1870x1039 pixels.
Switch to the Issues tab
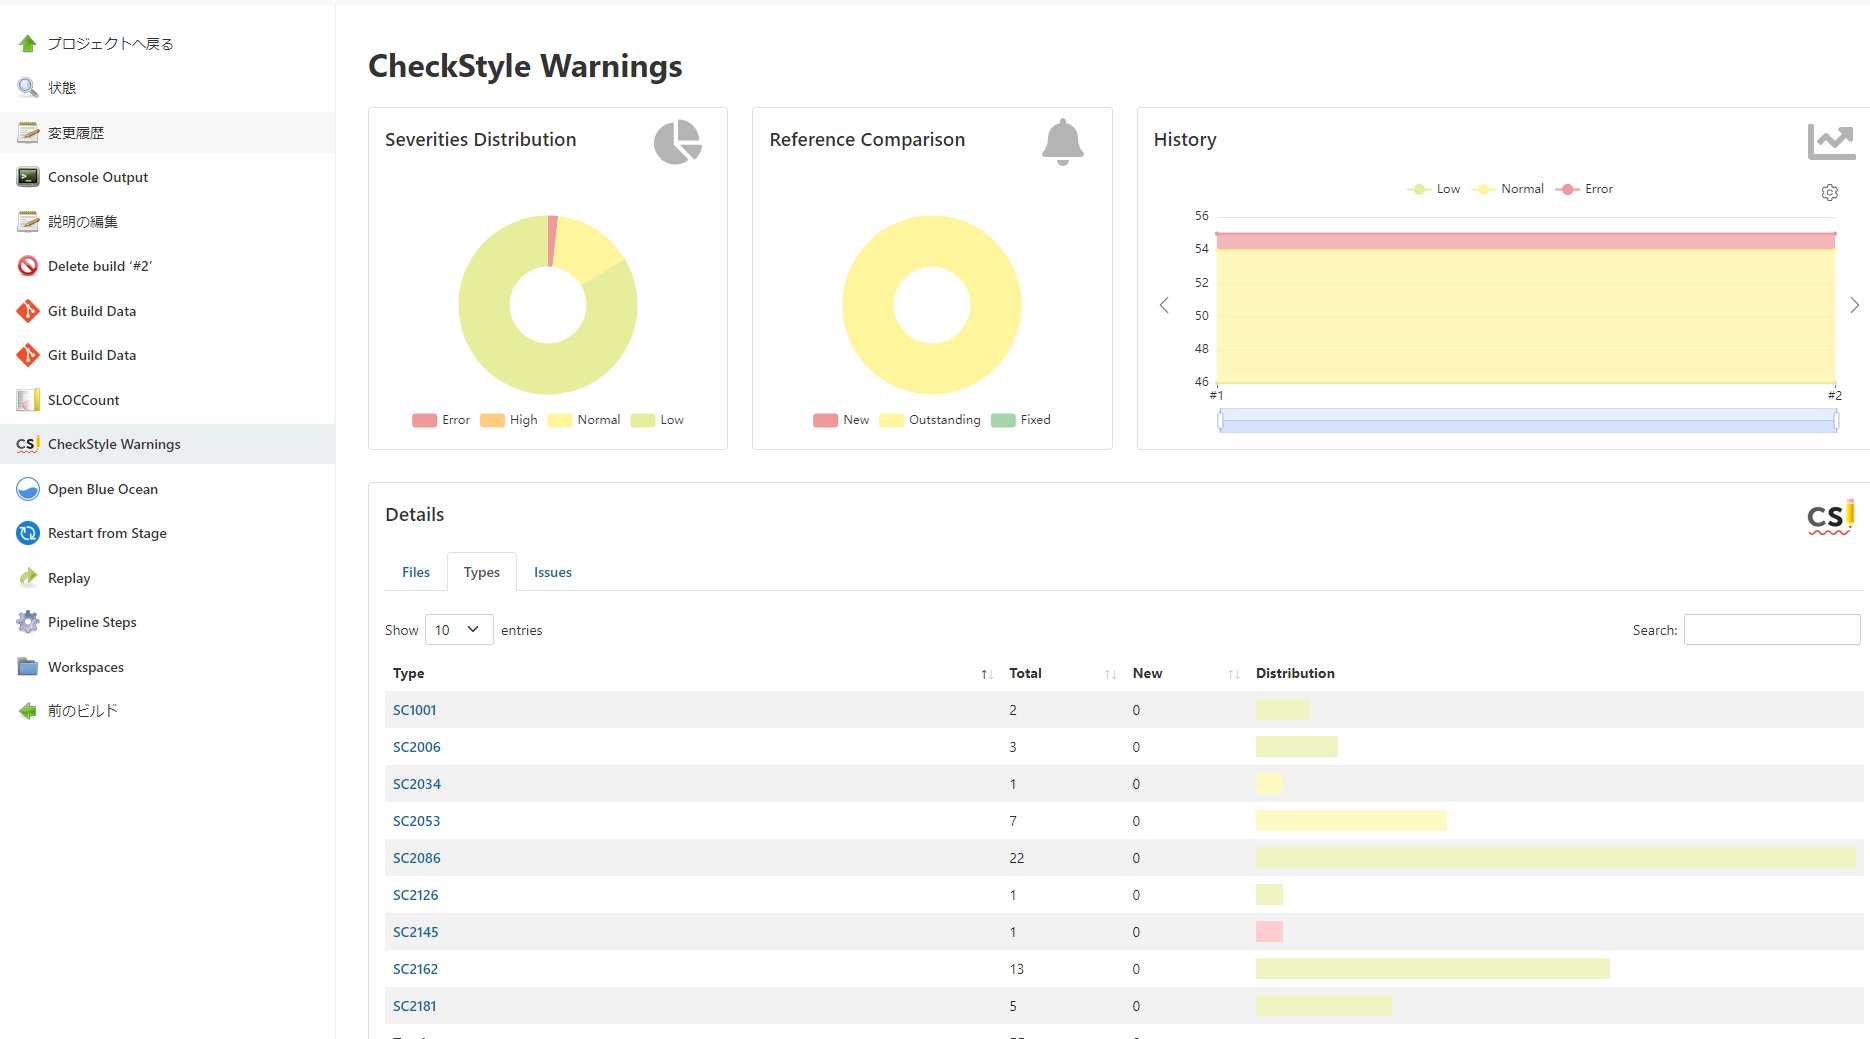(553, 572)
